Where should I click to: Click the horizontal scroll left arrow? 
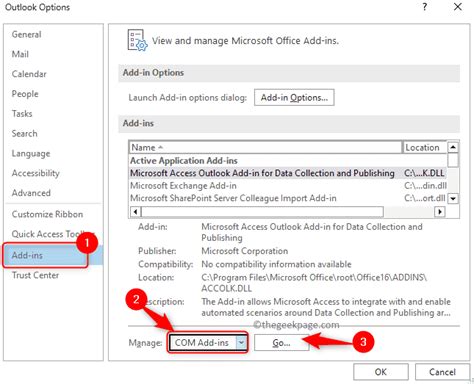click(135, 211)
